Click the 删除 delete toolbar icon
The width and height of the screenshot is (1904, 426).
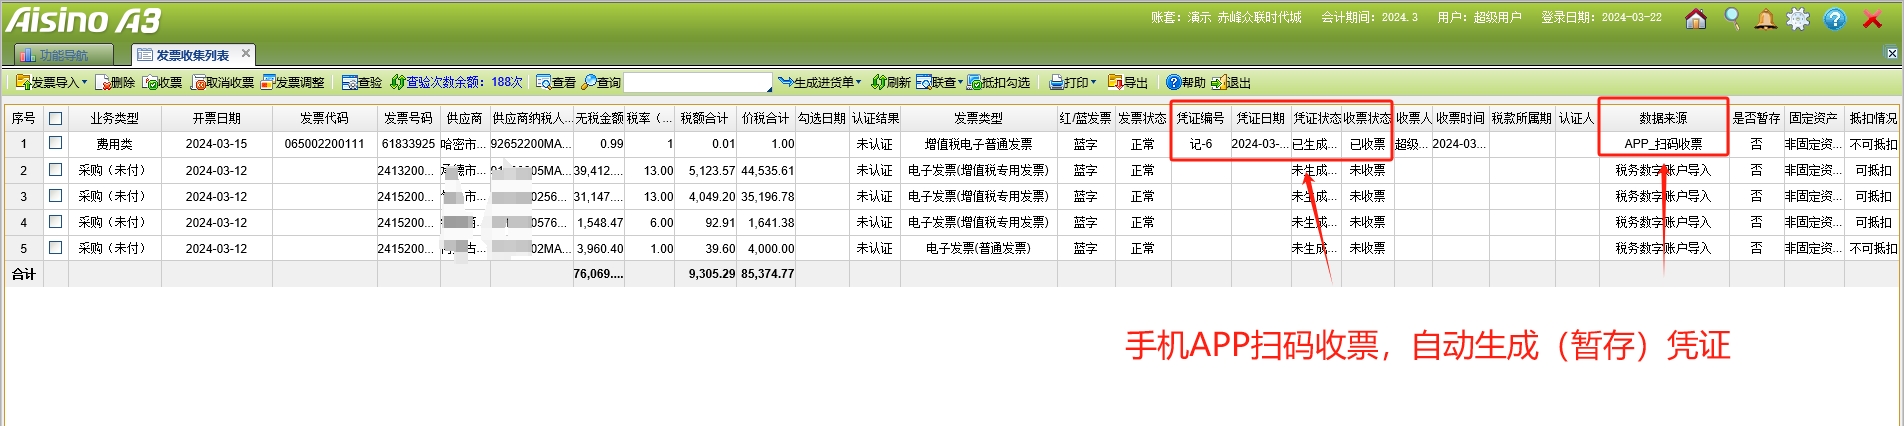(x=115, y=82)
